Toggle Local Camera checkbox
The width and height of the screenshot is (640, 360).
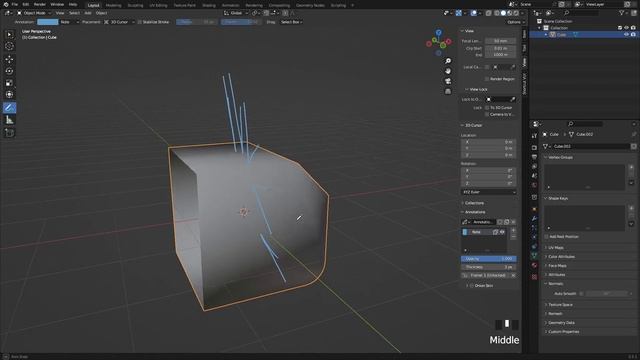click(487, 67)
